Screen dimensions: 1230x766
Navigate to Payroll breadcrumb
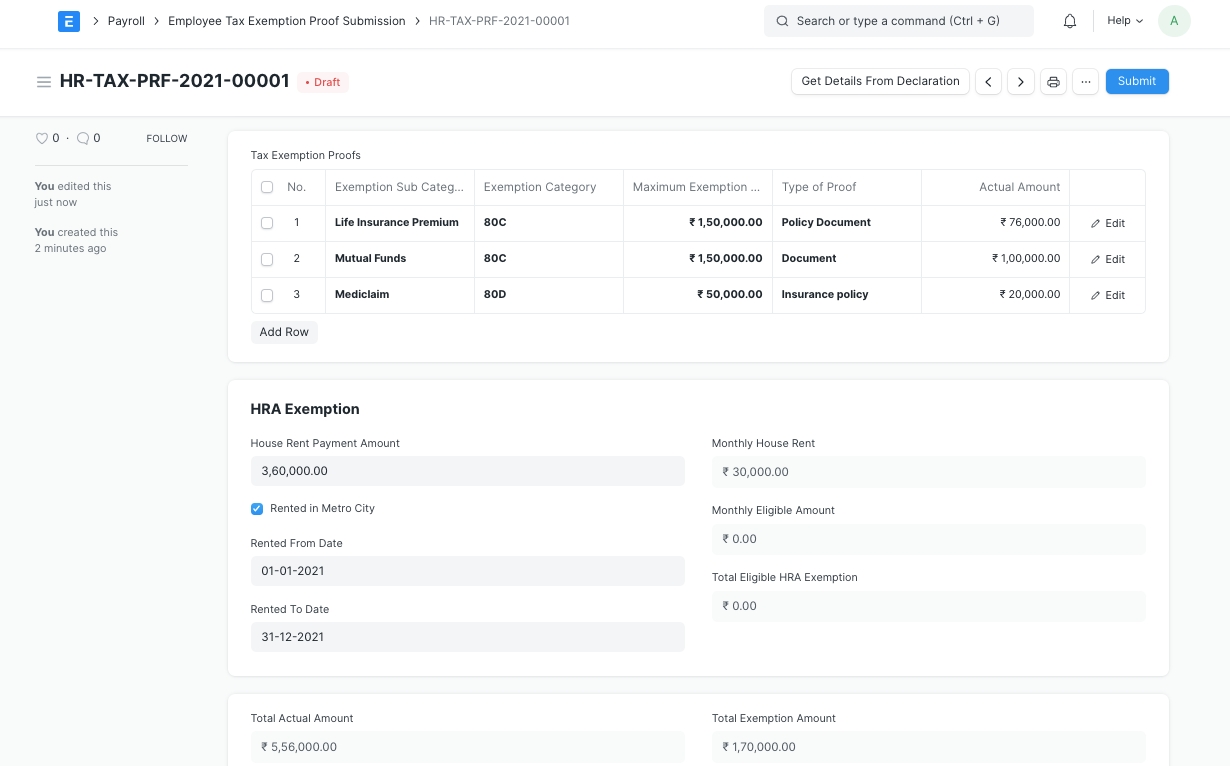pos(126,21)
